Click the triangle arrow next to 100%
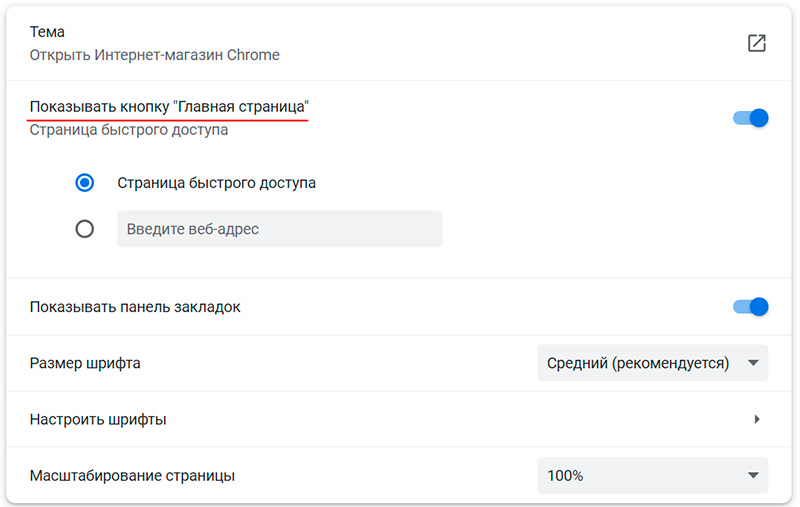 pos(753,476)
